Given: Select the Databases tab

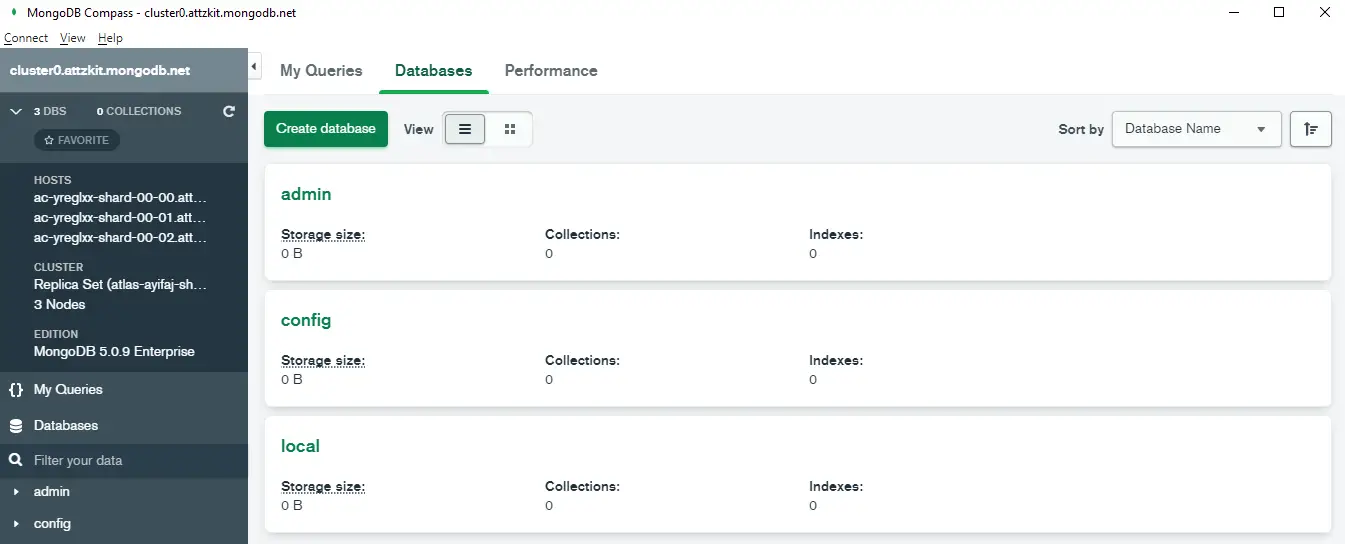Looking at the screenshot, I should (x=434, y=71).
